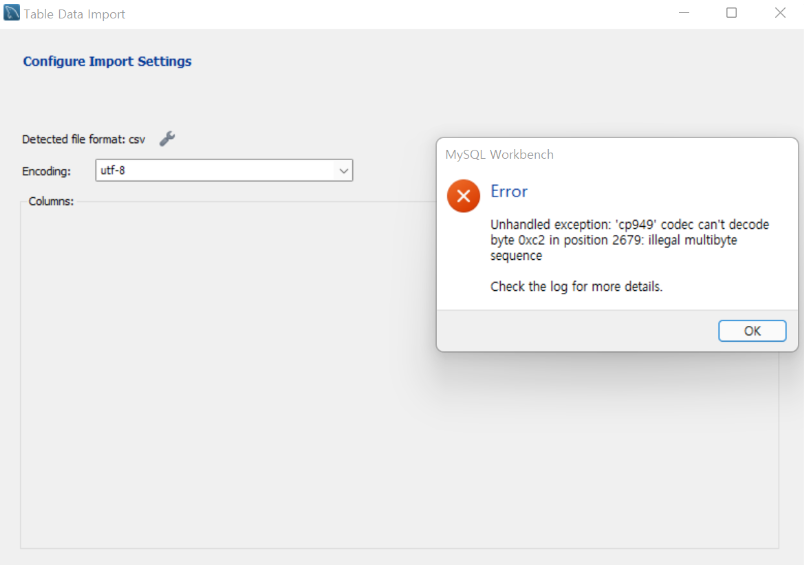Minimize the Table Data Import window

coord(684,14)
